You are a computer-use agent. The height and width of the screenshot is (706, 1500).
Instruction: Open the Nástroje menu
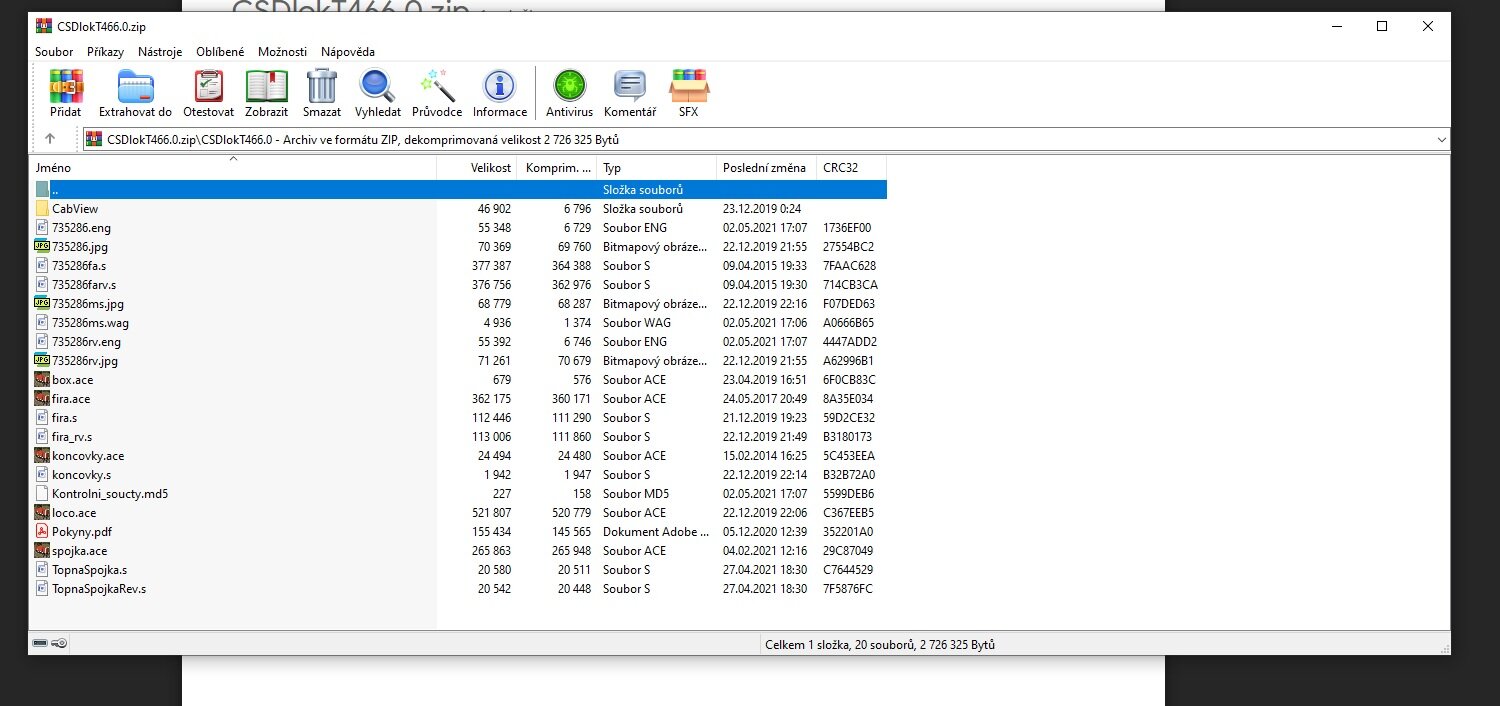[160, 51]
